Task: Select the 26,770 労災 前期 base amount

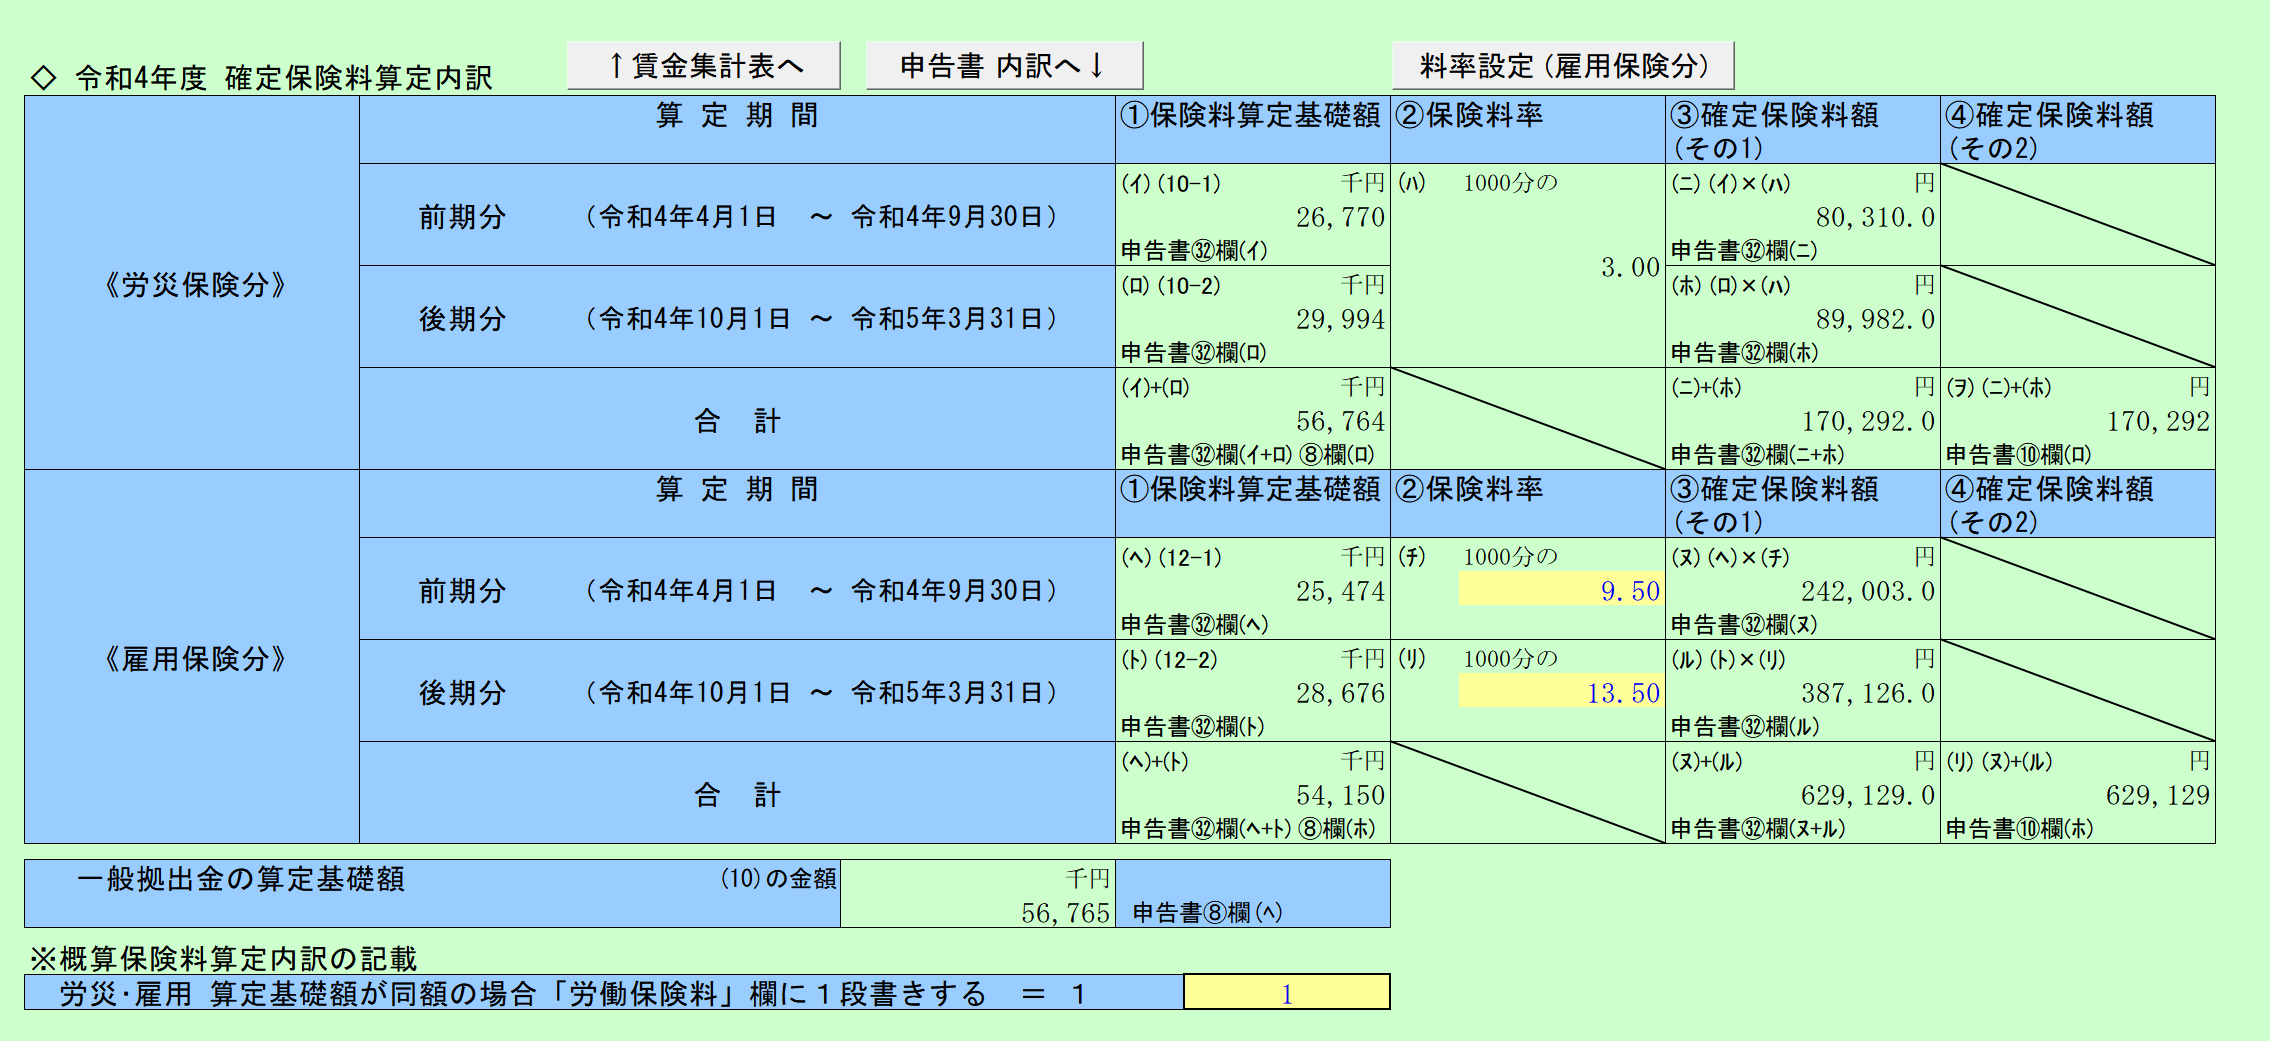Action: (1340, 217)
